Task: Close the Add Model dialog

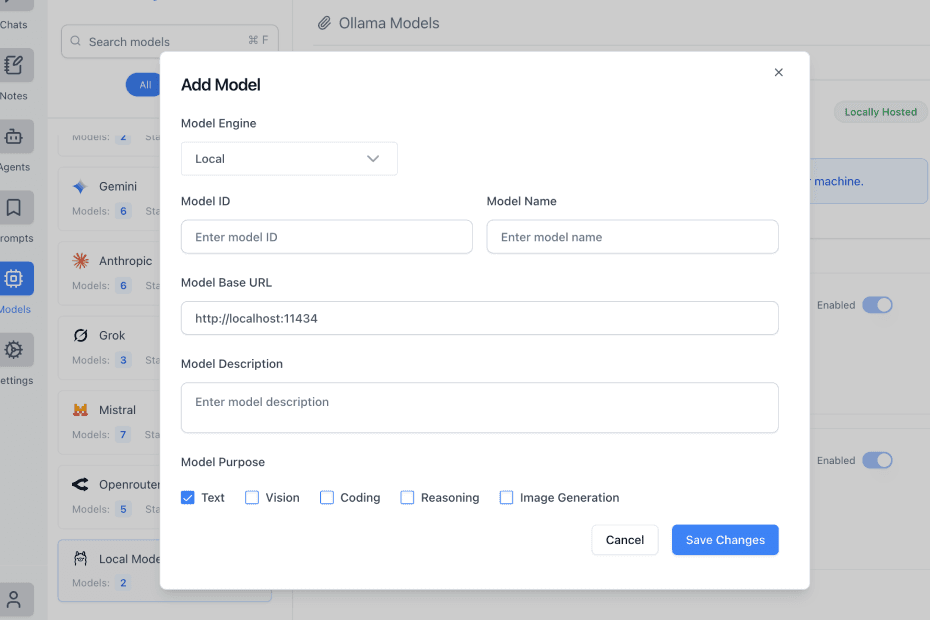Action: point(778,72)
